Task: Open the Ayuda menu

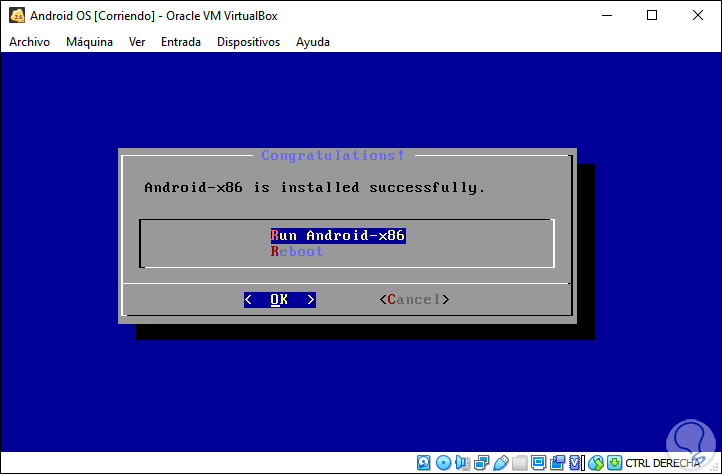Action: coord(313,42)
